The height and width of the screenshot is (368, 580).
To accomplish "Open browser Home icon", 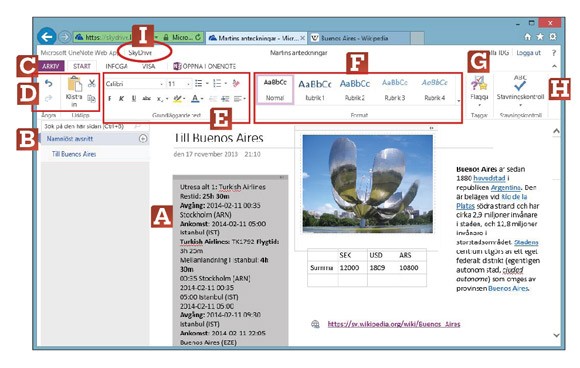I will [x=528, y=37].
